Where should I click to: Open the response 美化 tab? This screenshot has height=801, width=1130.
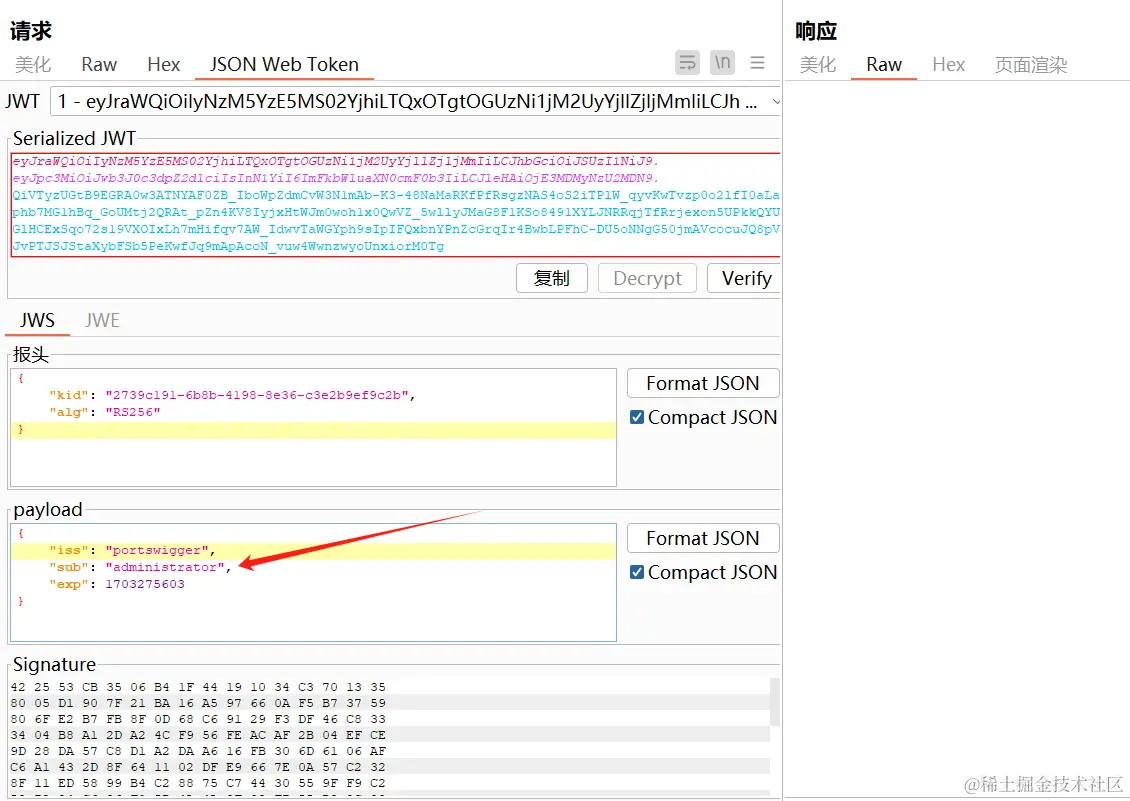[818, 65]
